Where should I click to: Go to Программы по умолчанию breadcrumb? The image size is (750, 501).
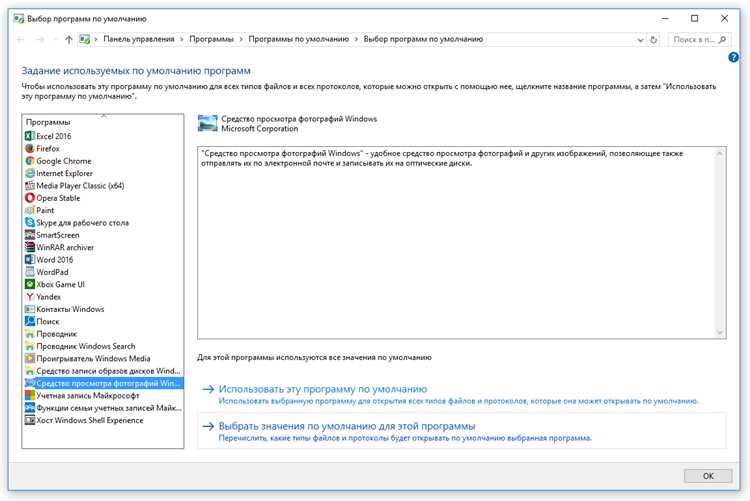[x=298, y=39]
